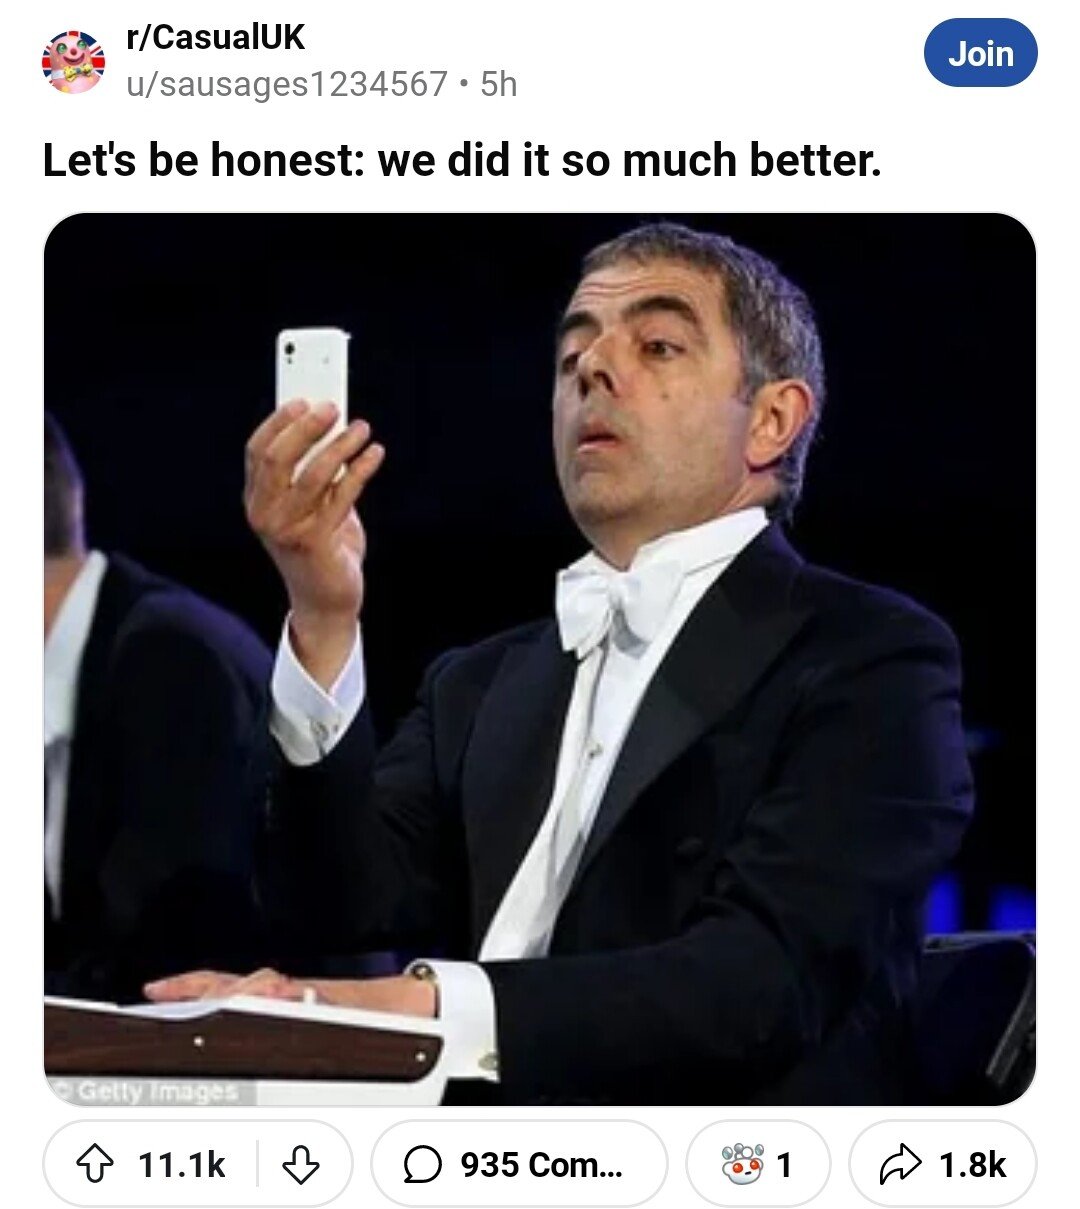Open the r/CasualUK subreddit name link

pyautogui.click(x=215, y=38)
